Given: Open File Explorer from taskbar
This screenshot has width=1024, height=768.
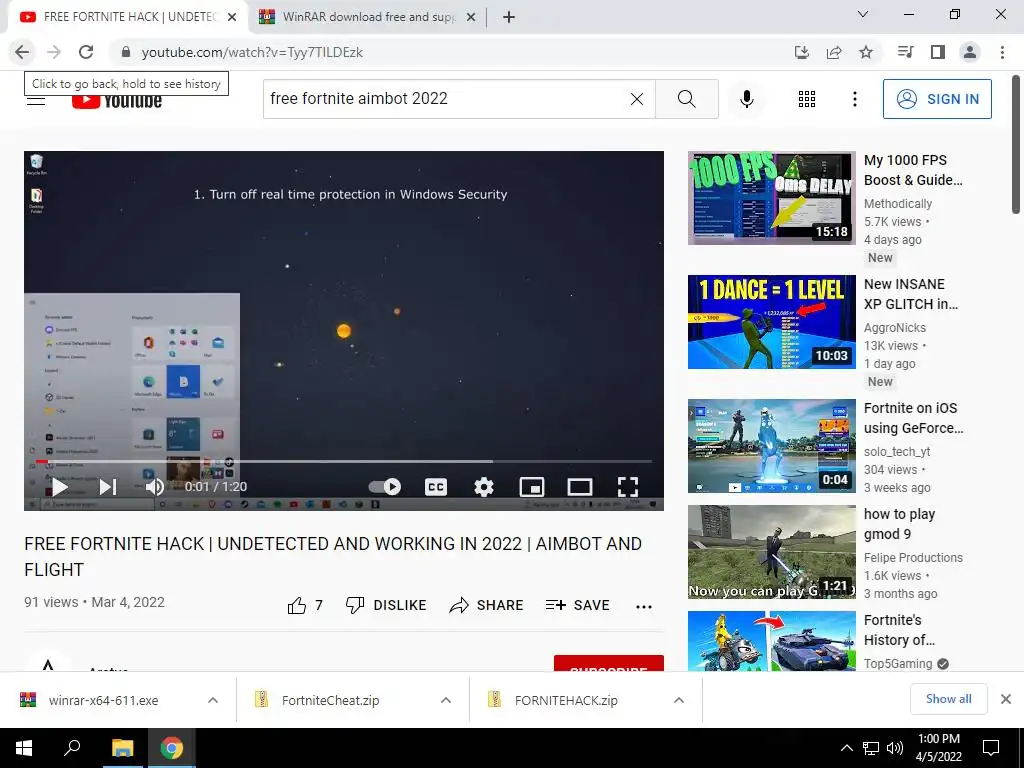Looking at the screenshot, I should [122, 748].
